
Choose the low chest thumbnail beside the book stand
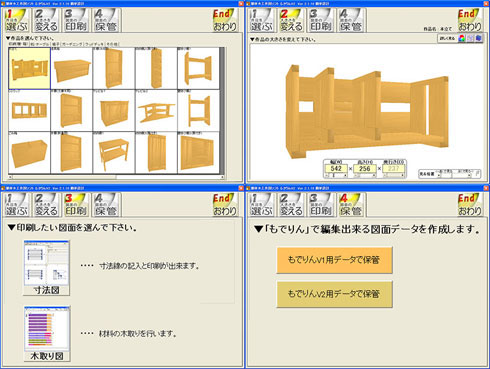(x=72, y=68)
